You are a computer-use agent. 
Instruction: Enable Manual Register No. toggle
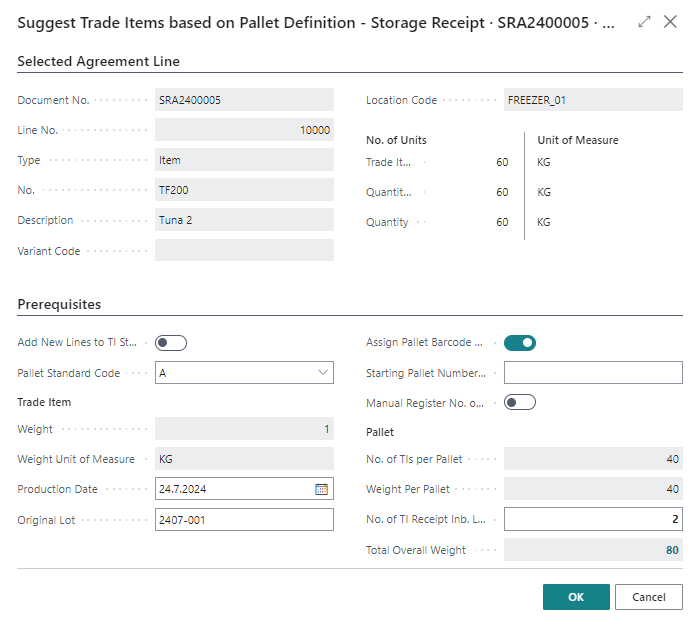tap(520, 402)
